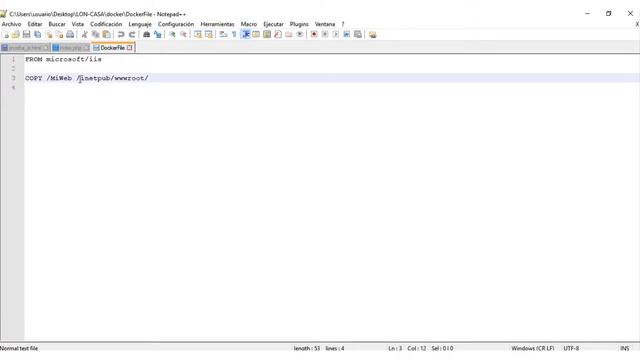640x360 pixels.
Task: Minimize the Notepad++ window
Action: [x=587, y=13]
